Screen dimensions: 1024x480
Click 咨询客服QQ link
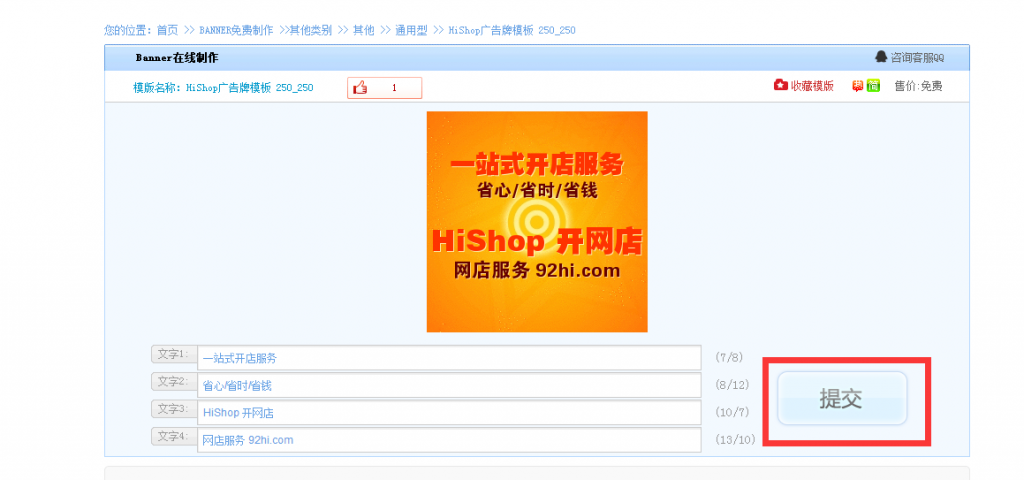coord(918,57)
